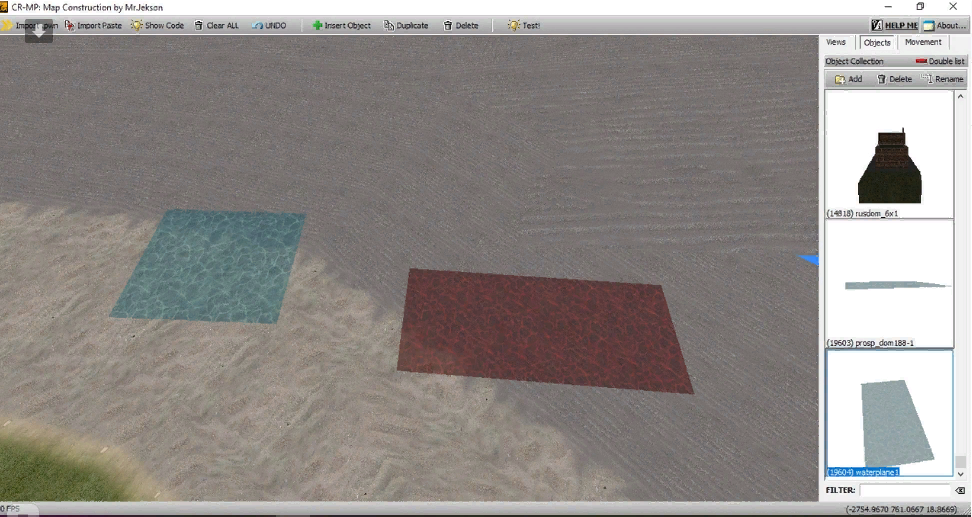
Task: Click the FILTER text input field
Action: (904, 490)
